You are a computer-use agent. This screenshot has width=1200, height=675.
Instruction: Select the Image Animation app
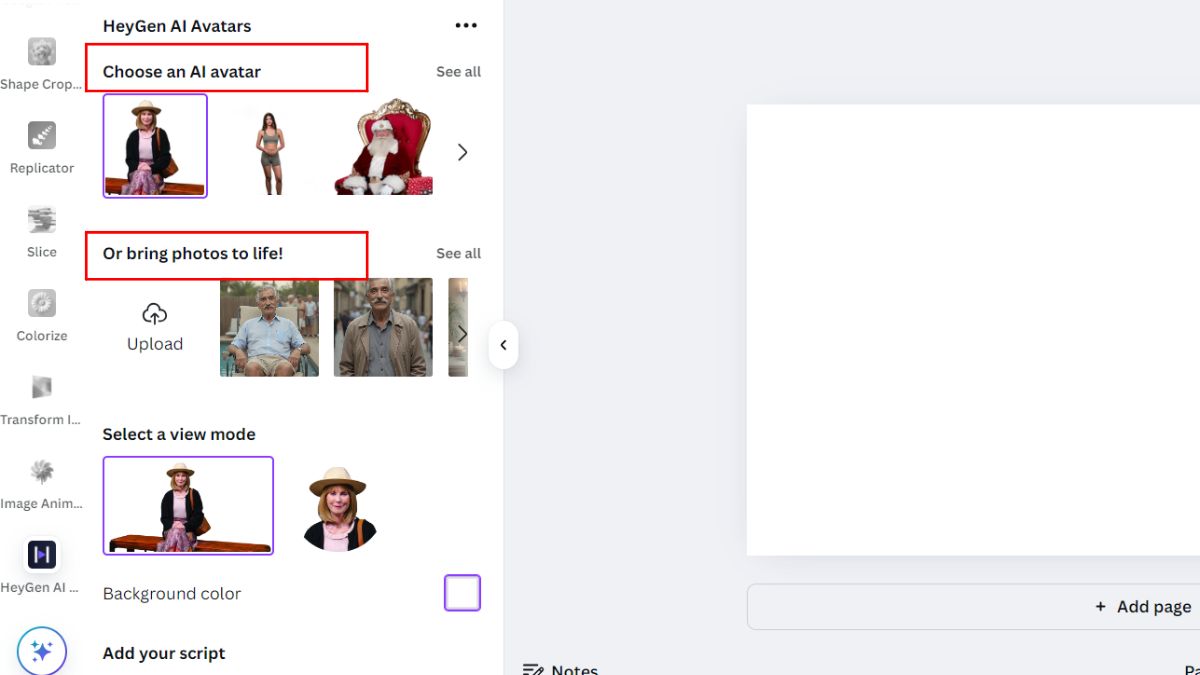[41, 474]
